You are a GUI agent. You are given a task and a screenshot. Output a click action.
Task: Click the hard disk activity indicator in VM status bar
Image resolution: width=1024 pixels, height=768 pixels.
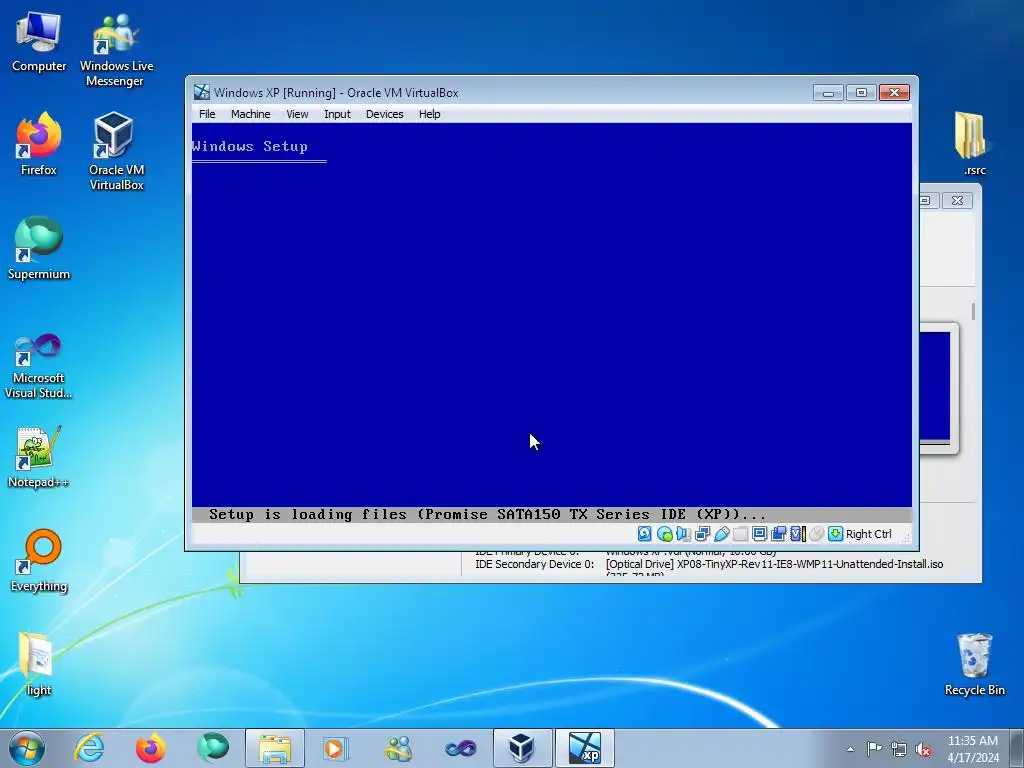click(x=645, y=534)
